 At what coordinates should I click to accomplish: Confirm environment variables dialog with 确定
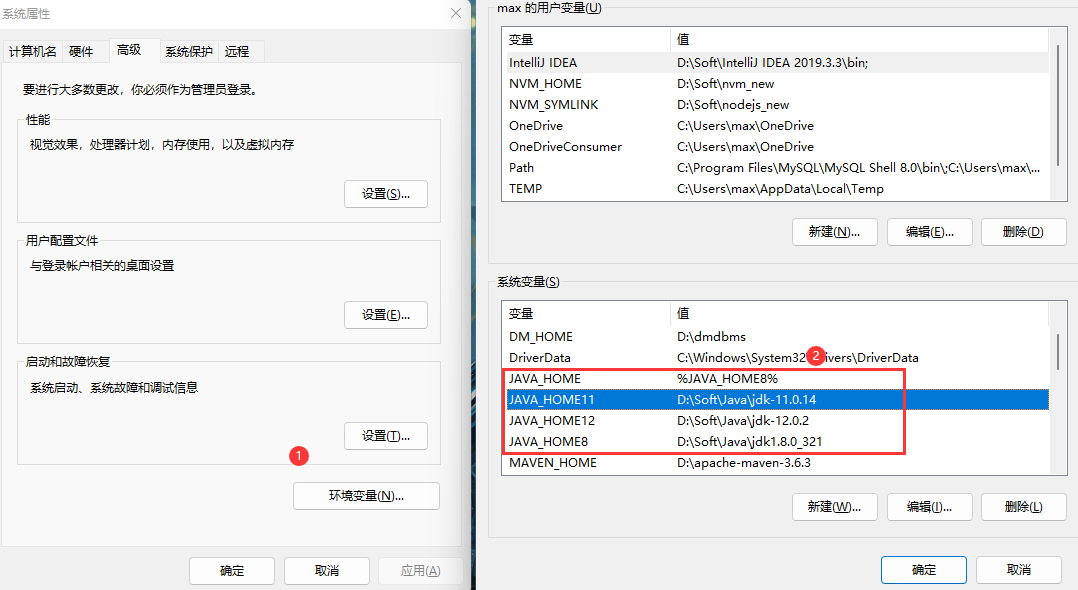click(x=924, y=570)
